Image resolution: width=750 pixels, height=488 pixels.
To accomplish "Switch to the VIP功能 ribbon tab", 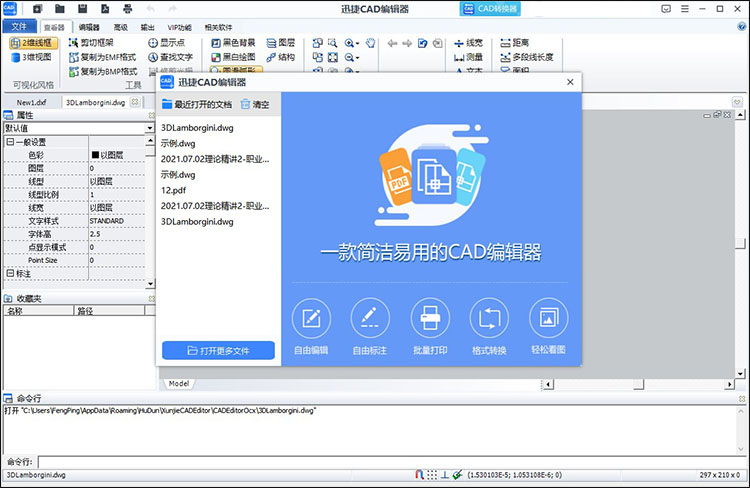I will (x=179, y=27).
